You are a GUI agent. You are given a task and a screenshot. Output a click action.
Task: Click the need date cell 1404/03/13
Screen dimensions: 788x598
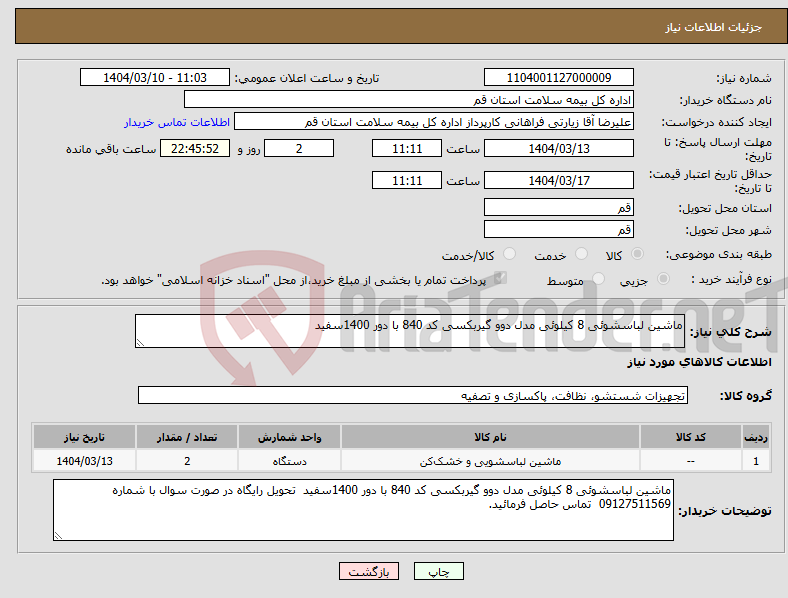pyautogui.click(x=84, y=461)
